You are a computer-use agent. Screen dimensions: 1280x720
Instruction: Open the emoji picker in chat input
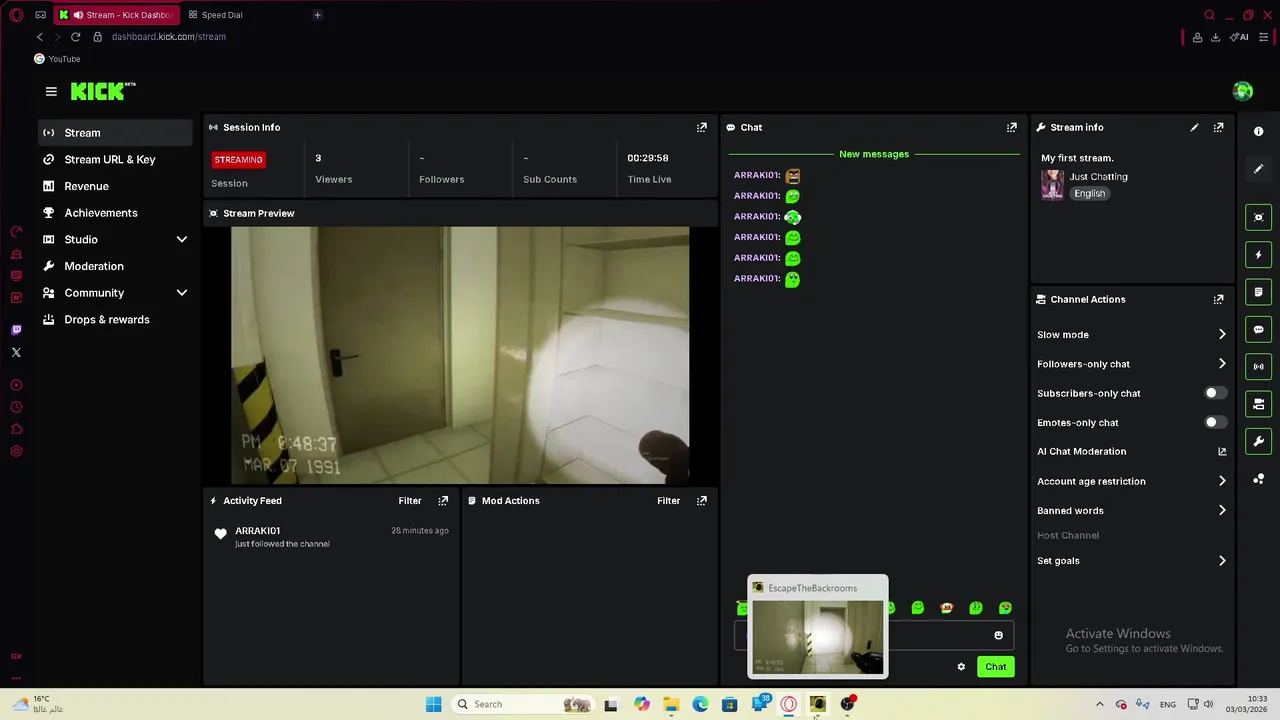[x=998, y=635]
